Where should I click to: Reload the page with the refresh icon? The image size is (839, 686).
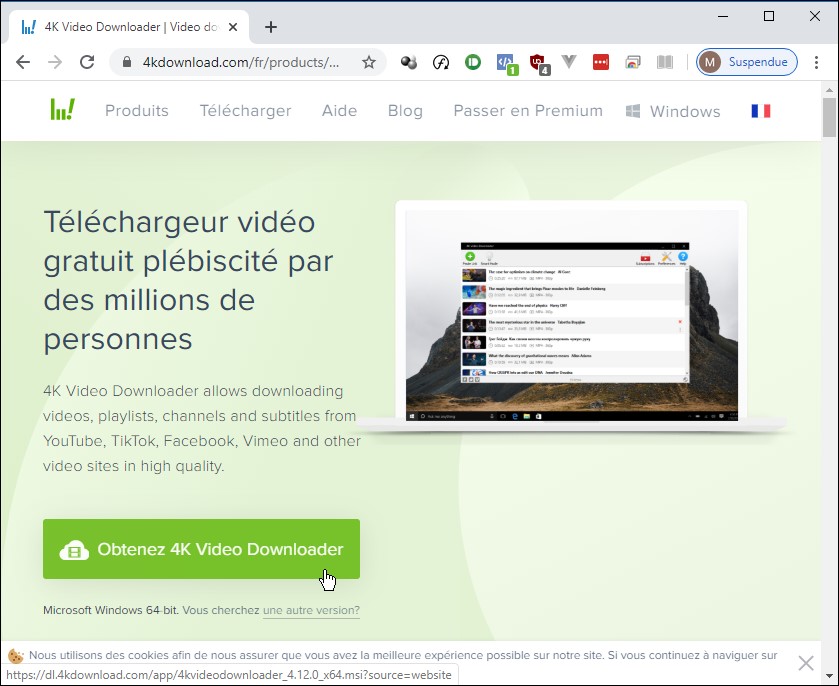tap(87, 62)
